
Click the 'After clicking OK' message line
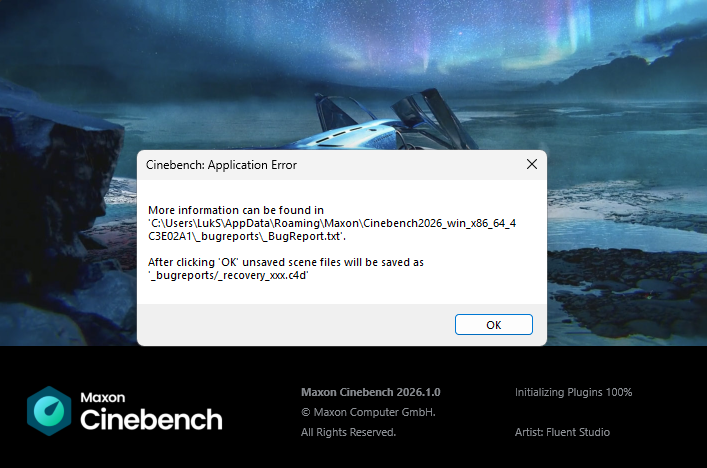point(286,262)
